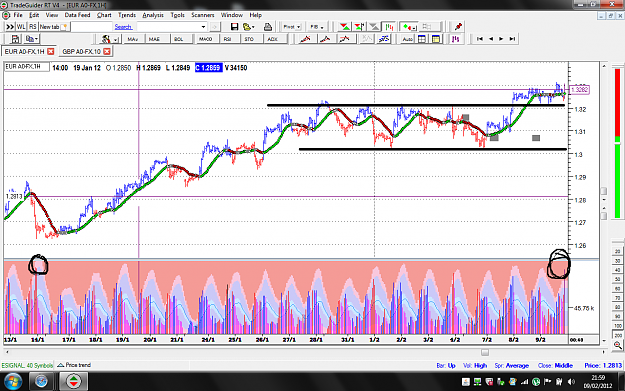Open the Chart menu
This screenshot has width=625, height=391.
pos(104,15)
